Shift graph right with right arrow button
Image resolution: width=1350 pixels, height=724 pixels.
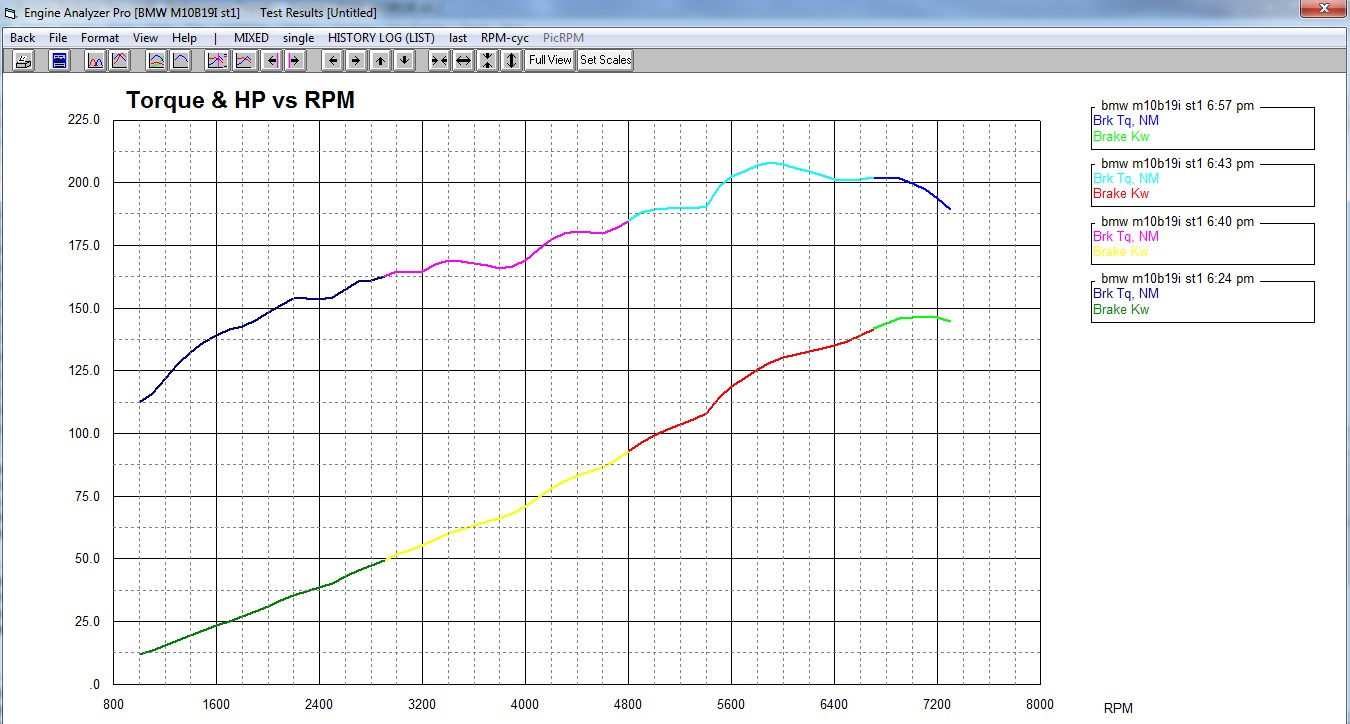tap(355, 60)
